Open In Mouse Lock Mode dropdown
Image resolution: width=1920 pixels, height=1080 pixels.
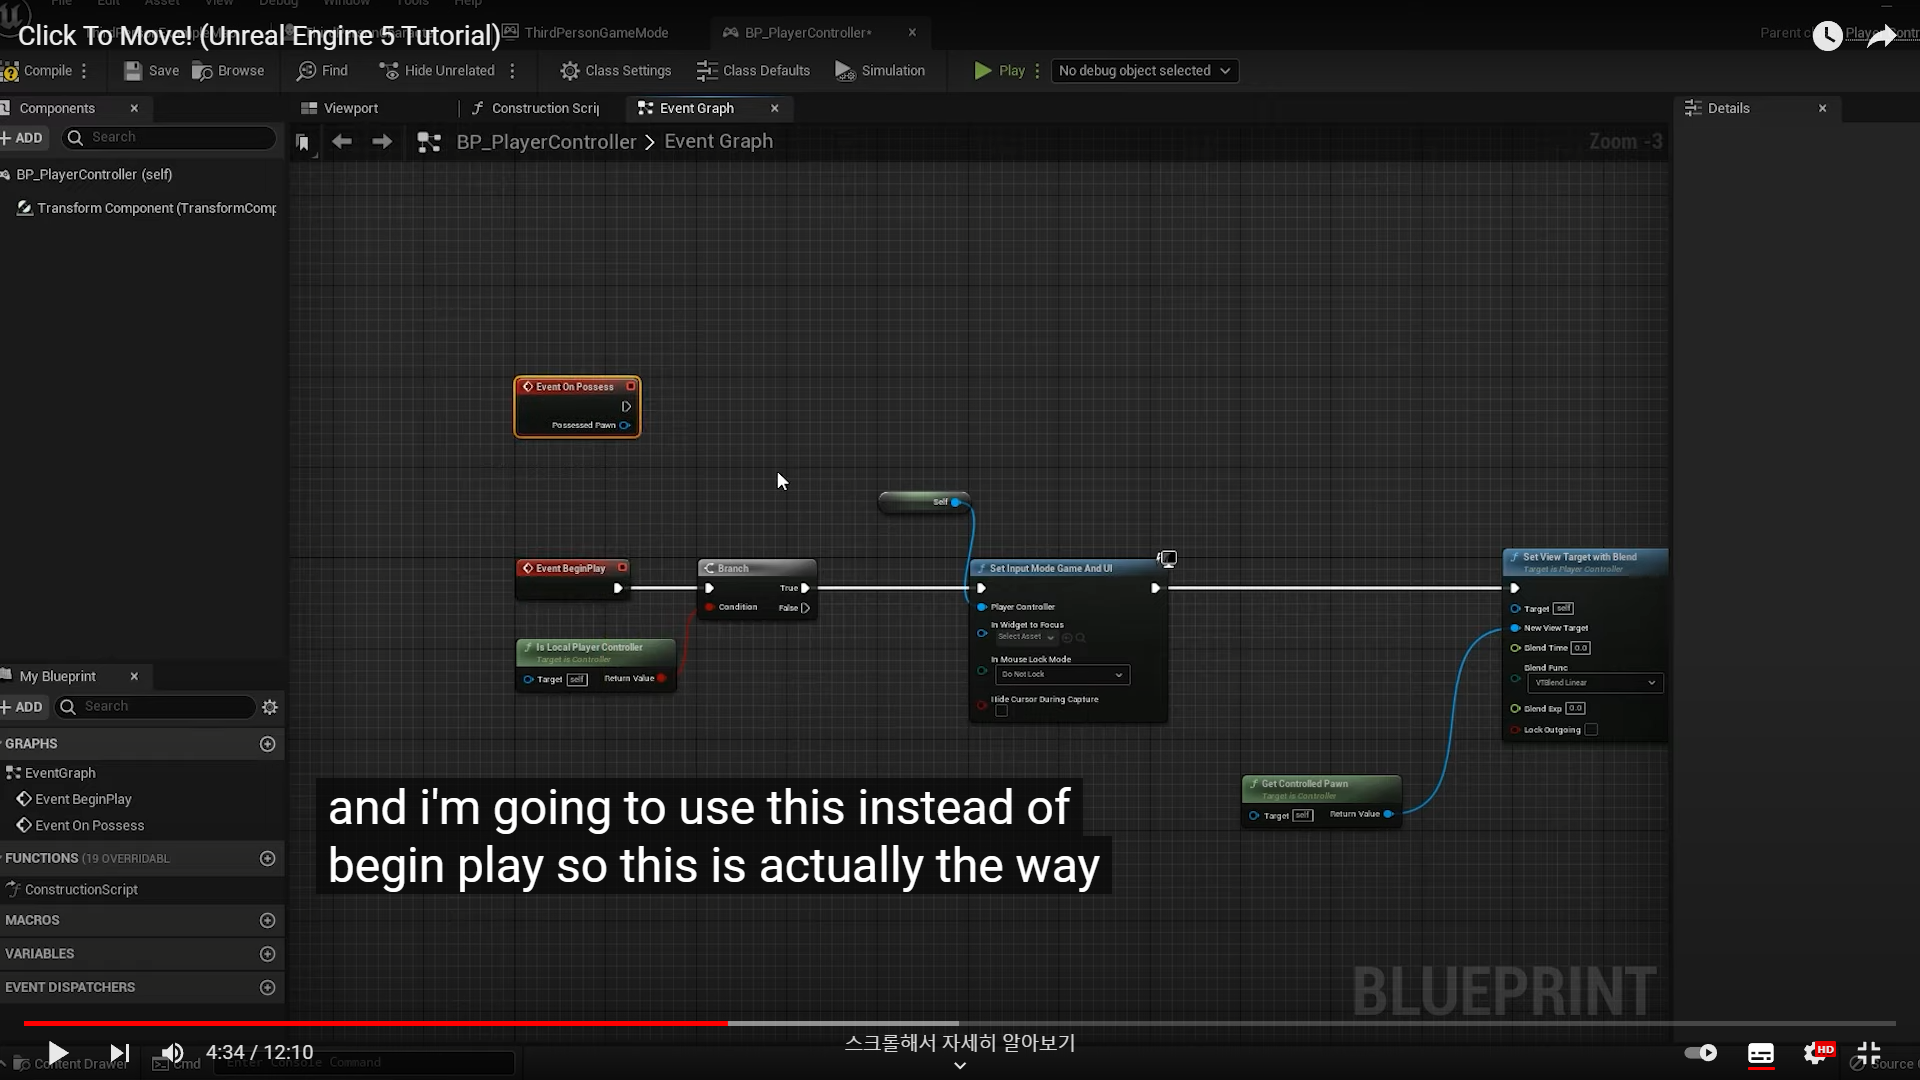click(x=1062, y=675)
